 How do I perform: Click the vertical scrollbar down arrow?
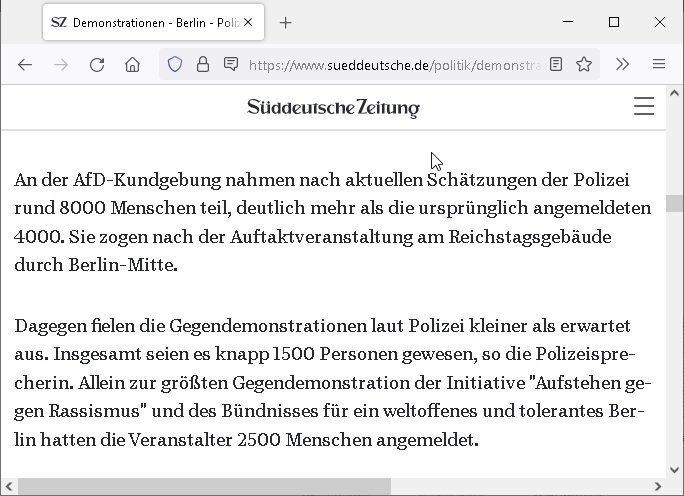(674, 470)
